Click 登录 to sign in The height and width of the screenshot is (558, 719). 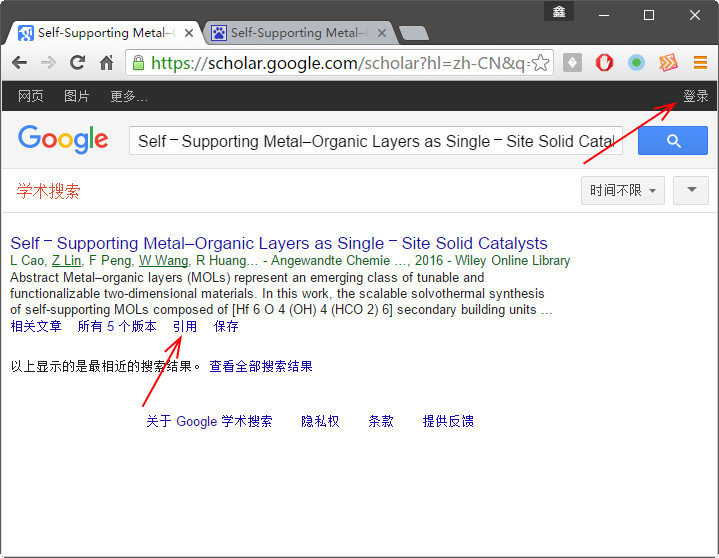[x=696, y=96]
